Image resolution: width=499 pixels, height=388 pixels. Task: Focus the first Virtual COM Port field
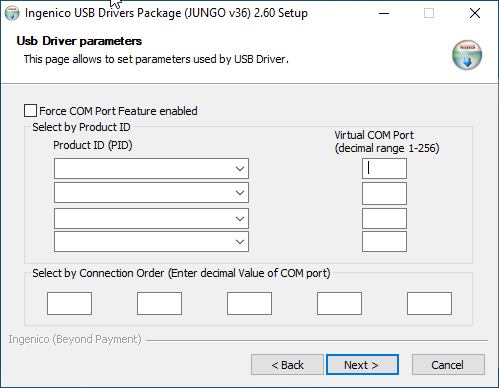[384, 169]
